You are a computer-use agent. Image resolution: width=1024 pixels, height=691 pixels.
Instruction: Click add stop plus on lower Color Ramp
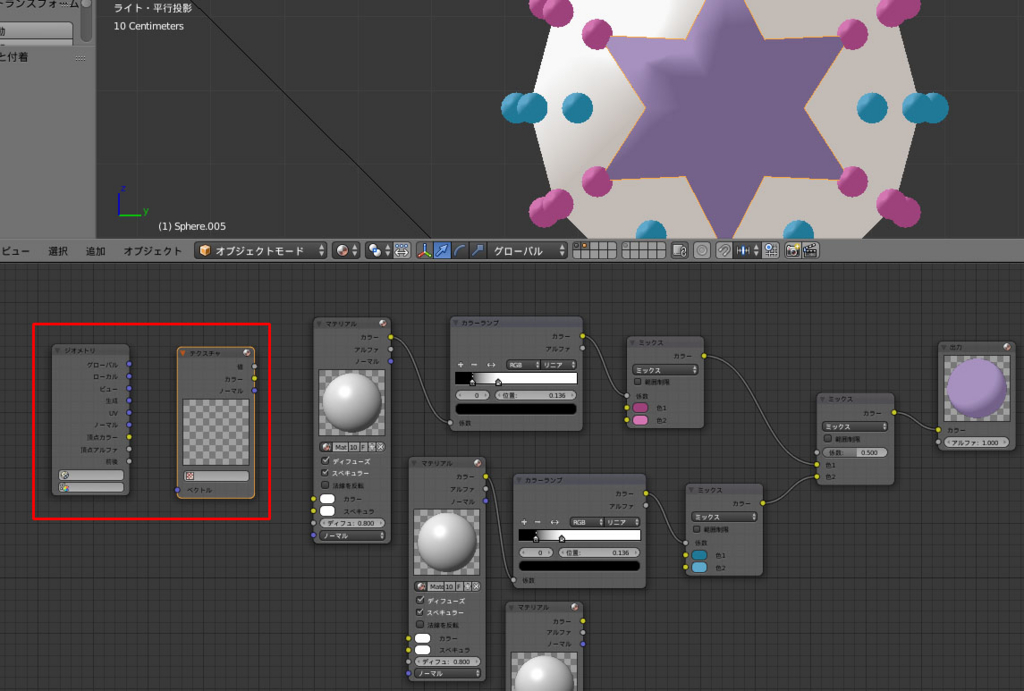coord(524,522)
